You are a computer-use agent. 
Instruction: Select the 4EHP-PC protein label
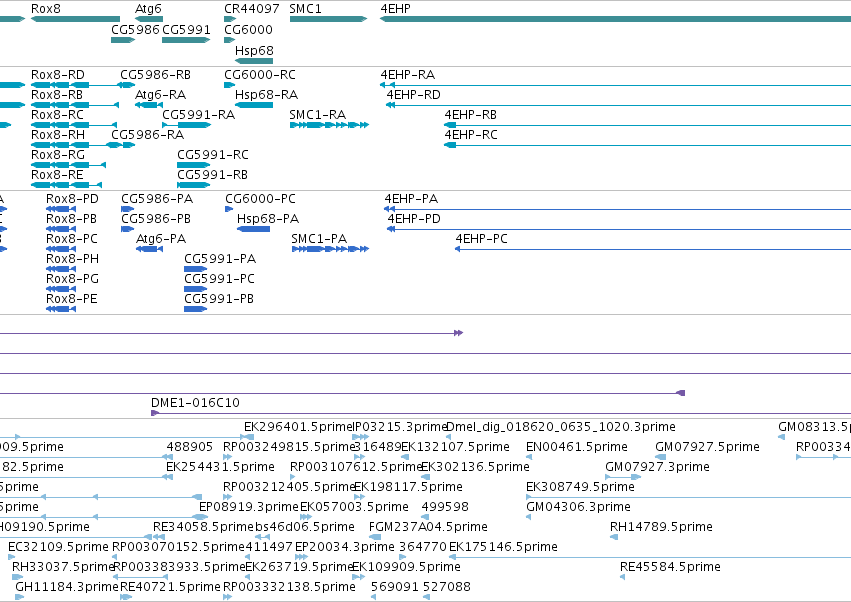coord(481,239)
